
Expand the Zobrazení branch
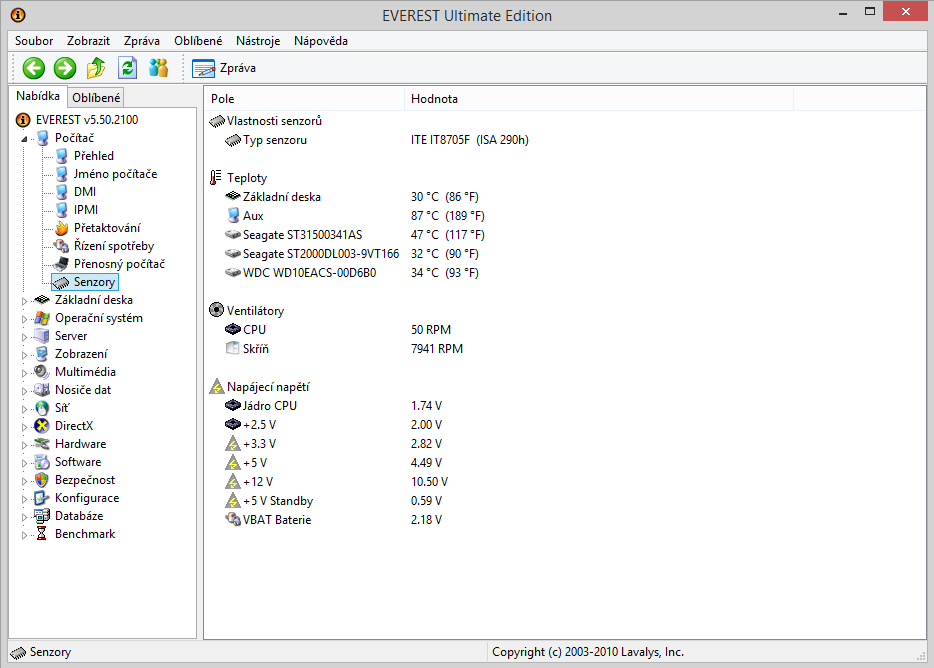24,355
